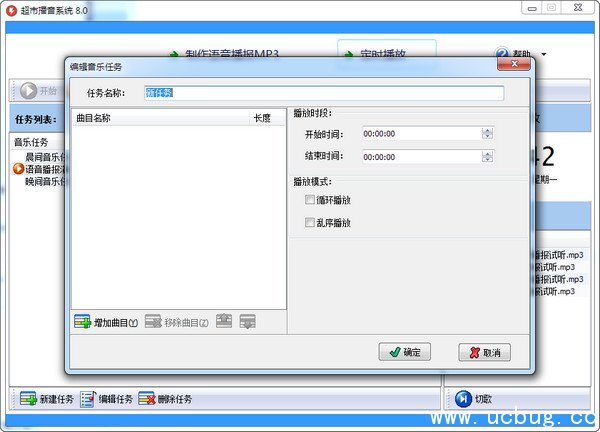Screen dimensions: 600x432
Task: Click the 开始 play button in main window
Action: pyautogui.click(x=38, y=91)
